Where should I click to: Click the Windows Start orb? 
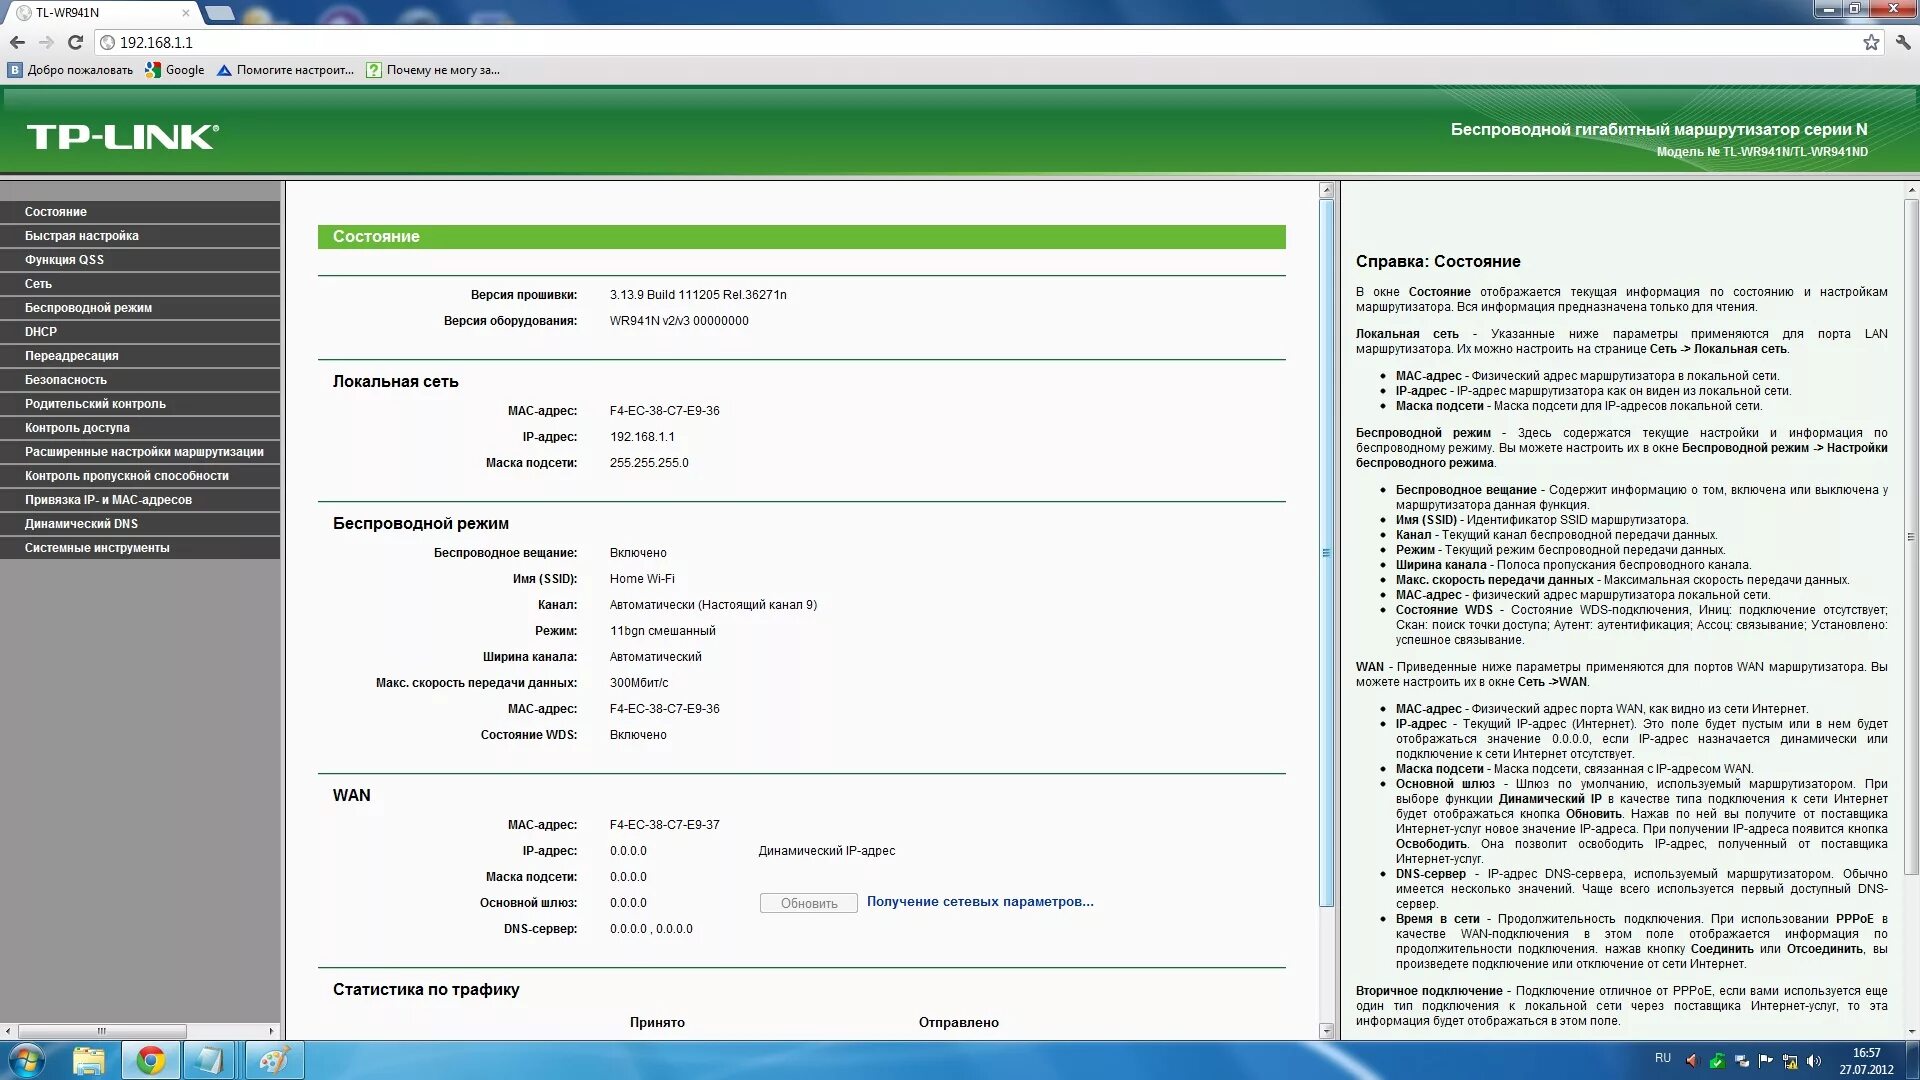(x=27, y=1060)
